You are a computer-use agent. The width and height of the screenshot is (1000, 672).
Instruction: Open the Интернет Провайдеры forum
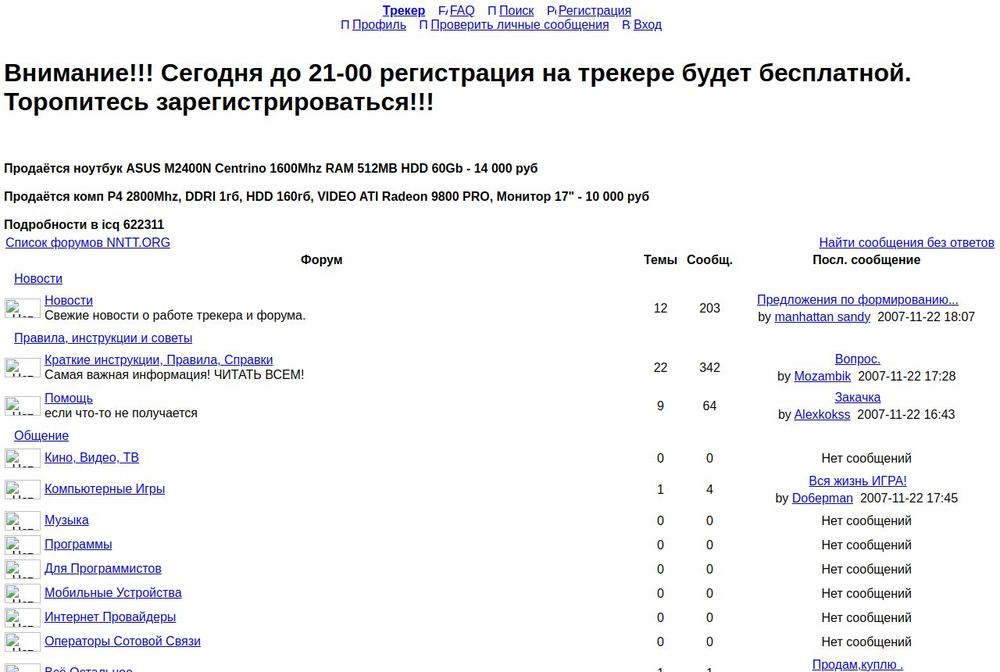110,617
